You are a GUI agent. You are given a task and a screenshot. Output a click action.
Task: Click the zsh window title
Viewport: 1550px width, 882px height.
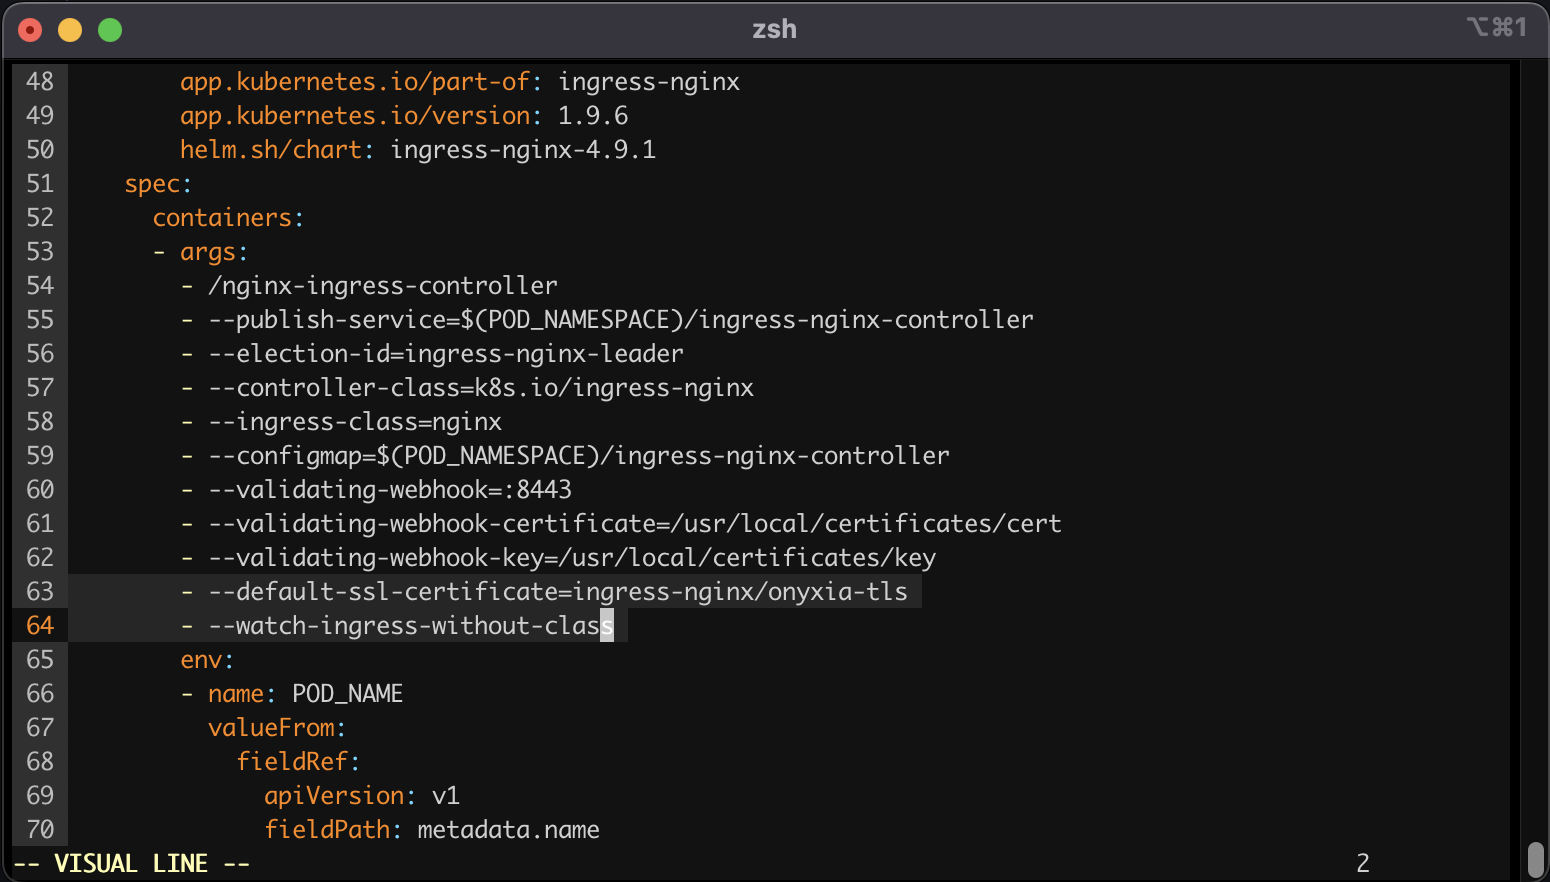(x=774, y=29)
